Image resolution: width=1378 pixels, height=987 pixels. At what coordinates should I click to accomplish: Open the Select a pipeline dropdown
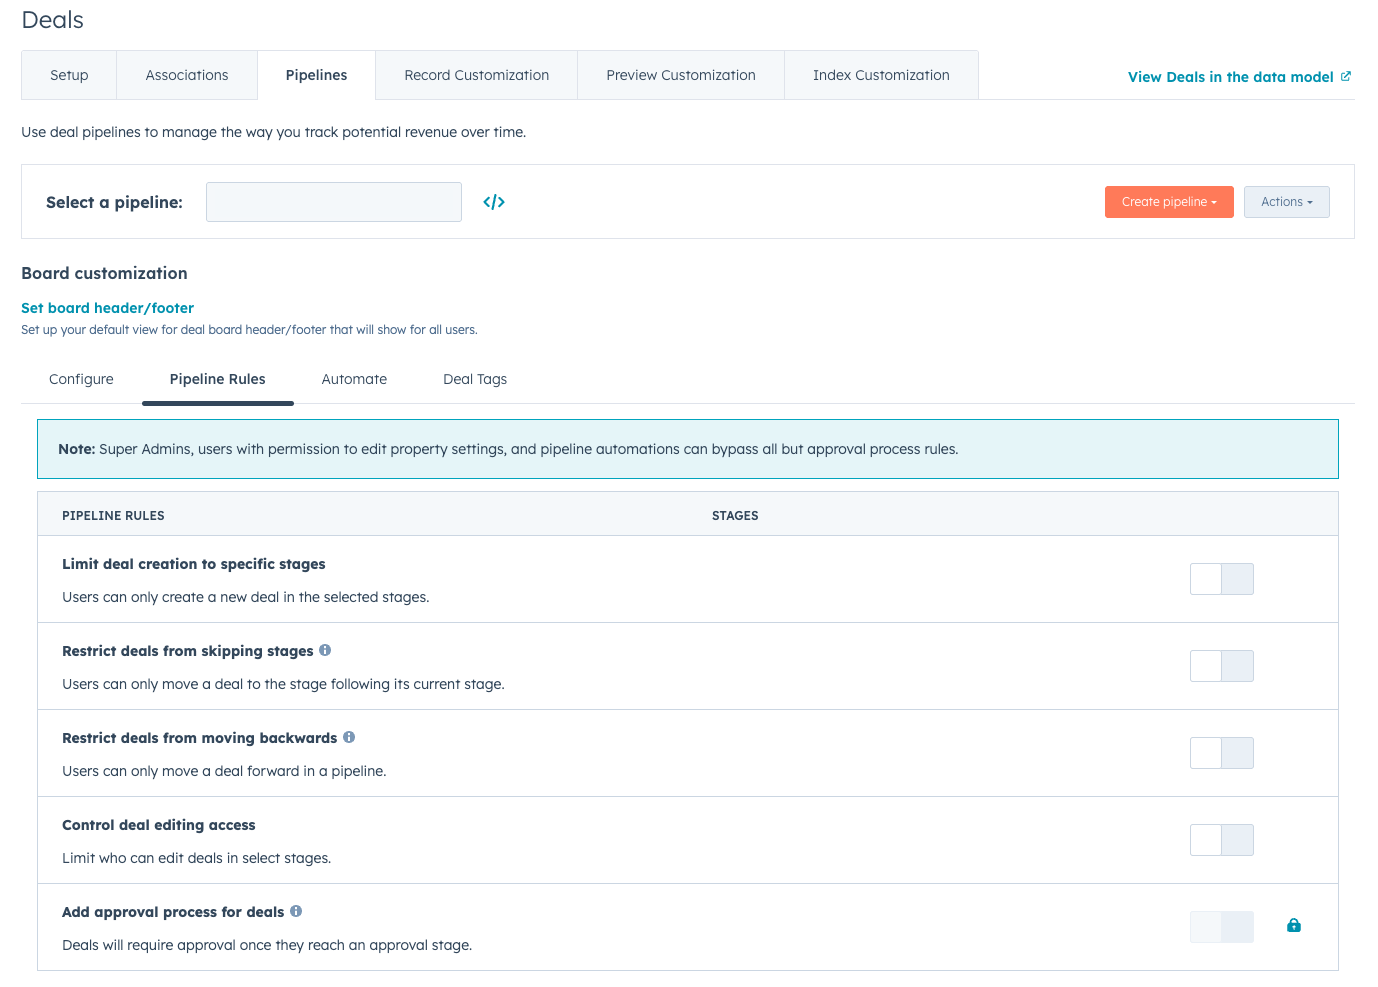333,202
